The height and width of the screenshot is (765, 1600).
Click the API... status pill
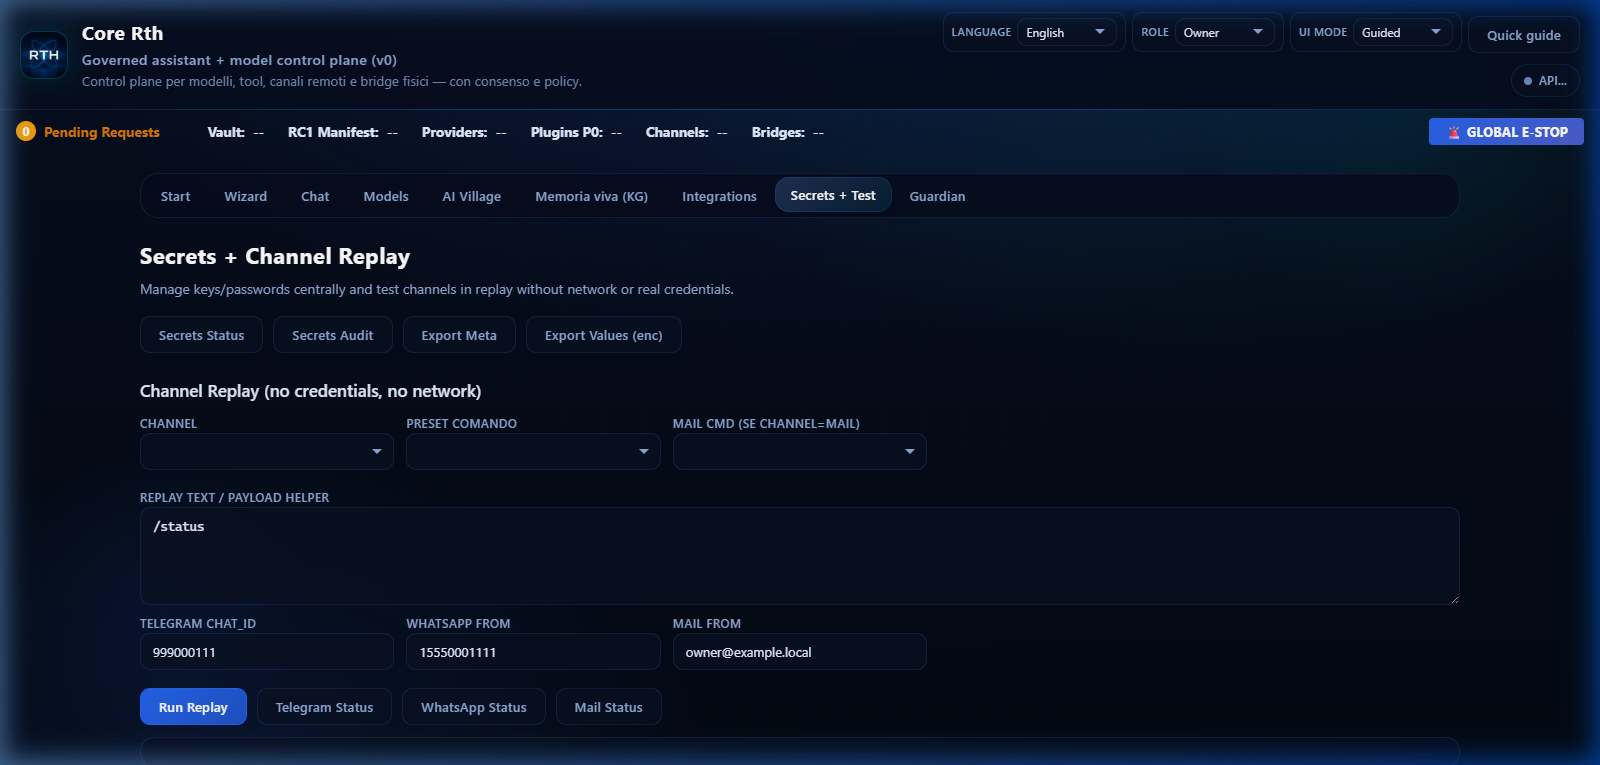tap(1545, 81)
